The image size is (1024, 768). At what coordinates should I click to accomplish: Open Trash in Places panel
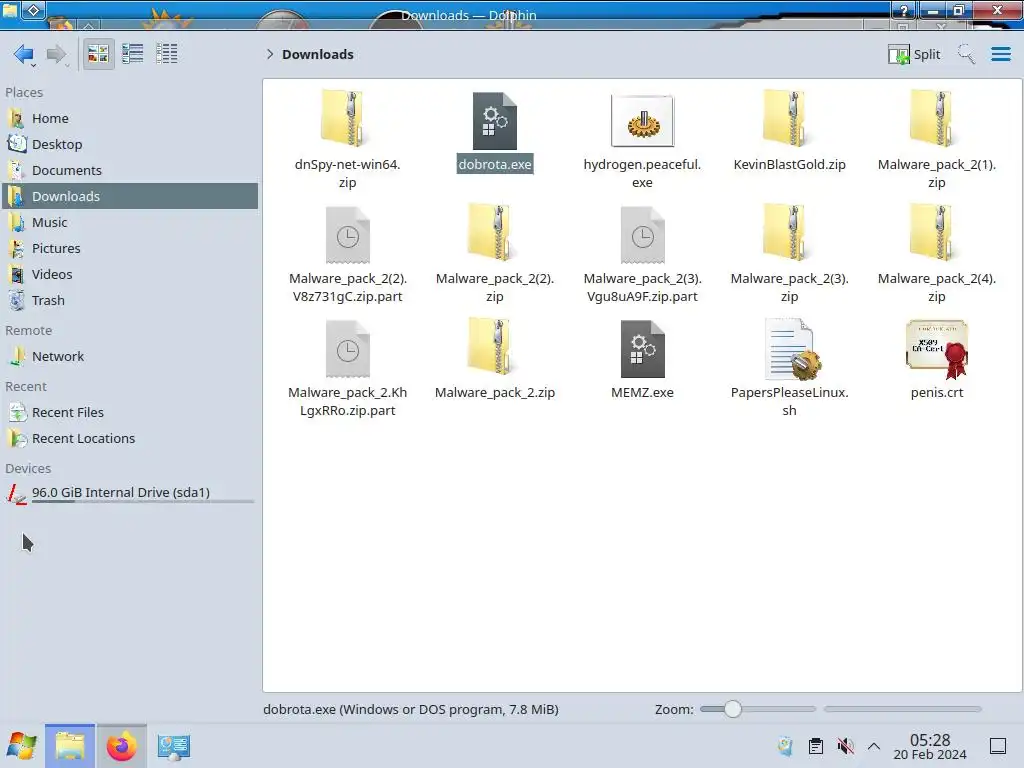(x=130, y=301)
